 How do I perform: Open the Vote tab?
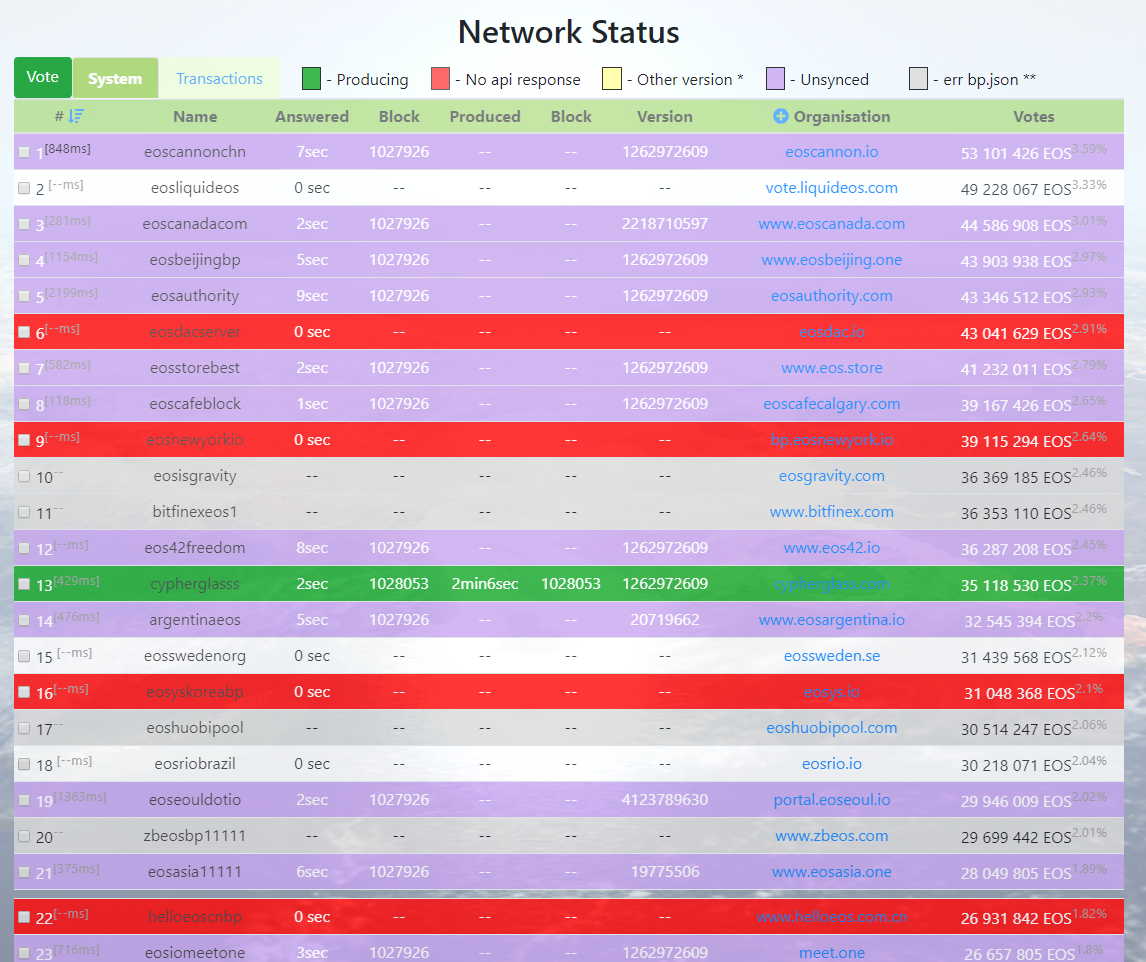pyautogui.click(x=42, y=77)
